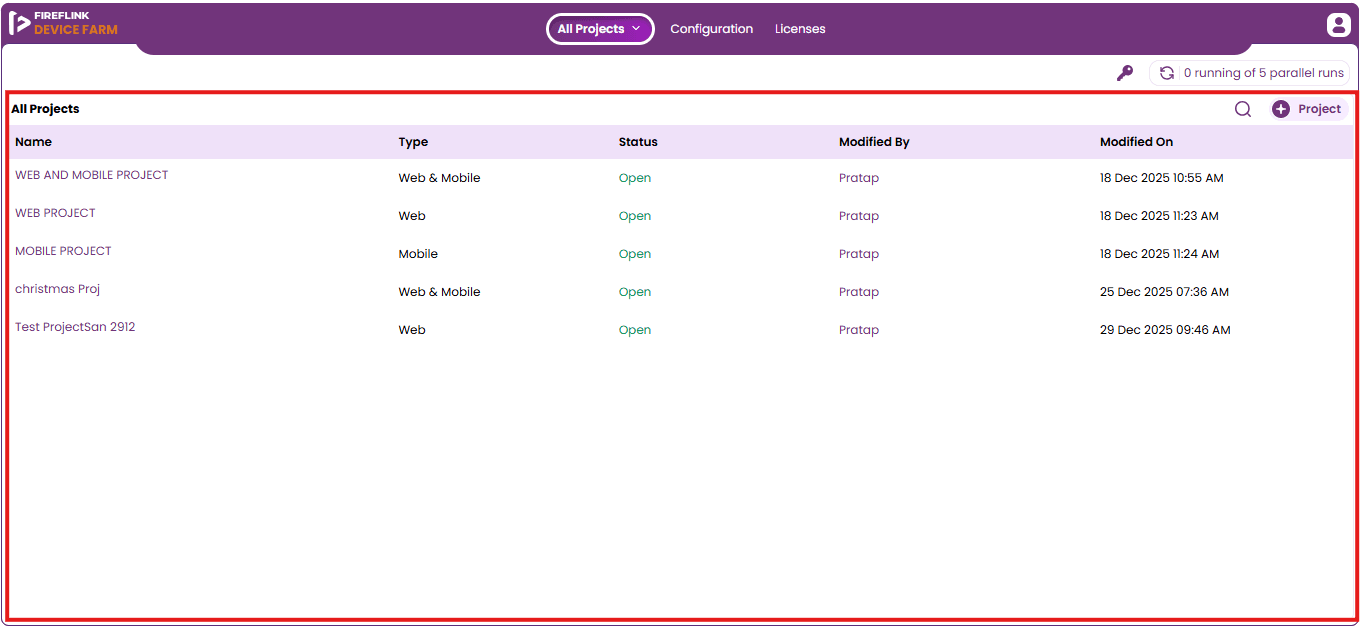The width and height of the screenshot is (1362, 628).
Task: Click Type 'Web & Mobile' in christmas Proj row
Action: click(439, 292)
